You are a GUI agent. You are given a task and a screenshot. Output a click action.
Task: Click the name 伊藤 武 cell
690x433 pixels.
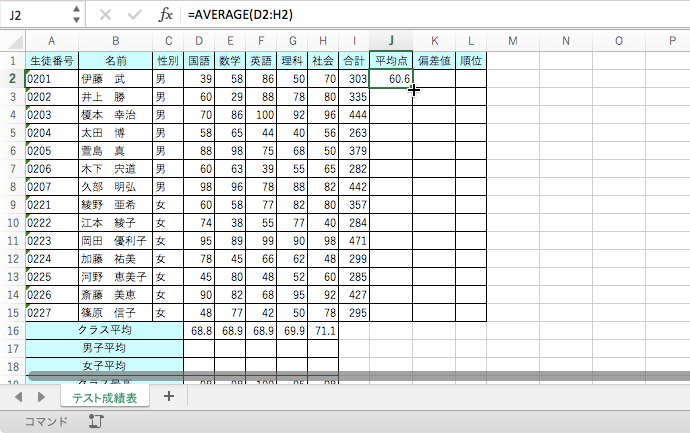(116, 79)
